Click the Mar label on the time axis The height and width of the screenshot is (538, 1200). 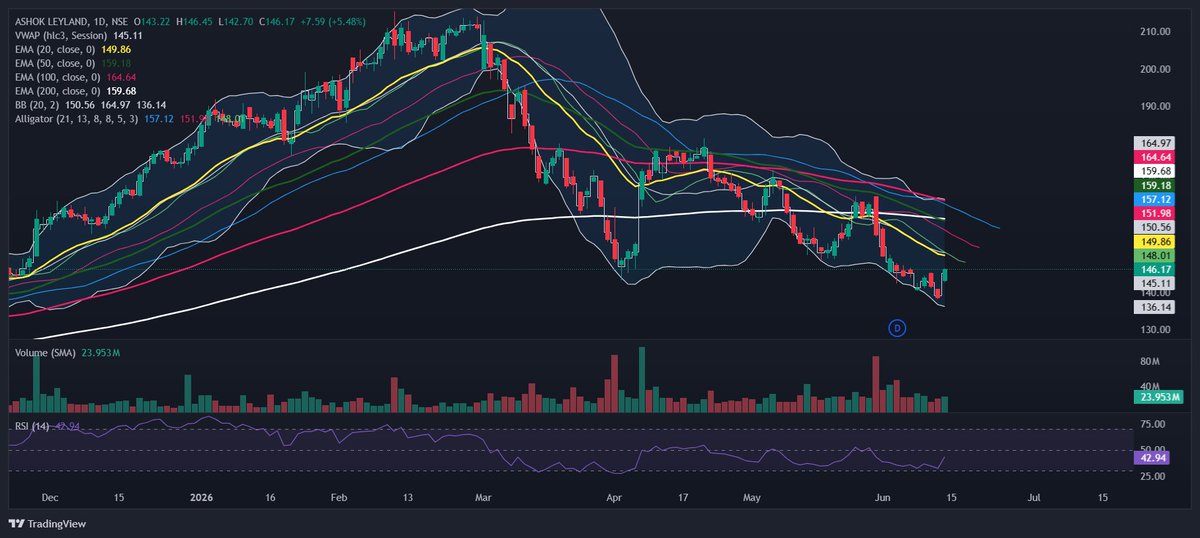pyautogui.click(x=485, y=496)
